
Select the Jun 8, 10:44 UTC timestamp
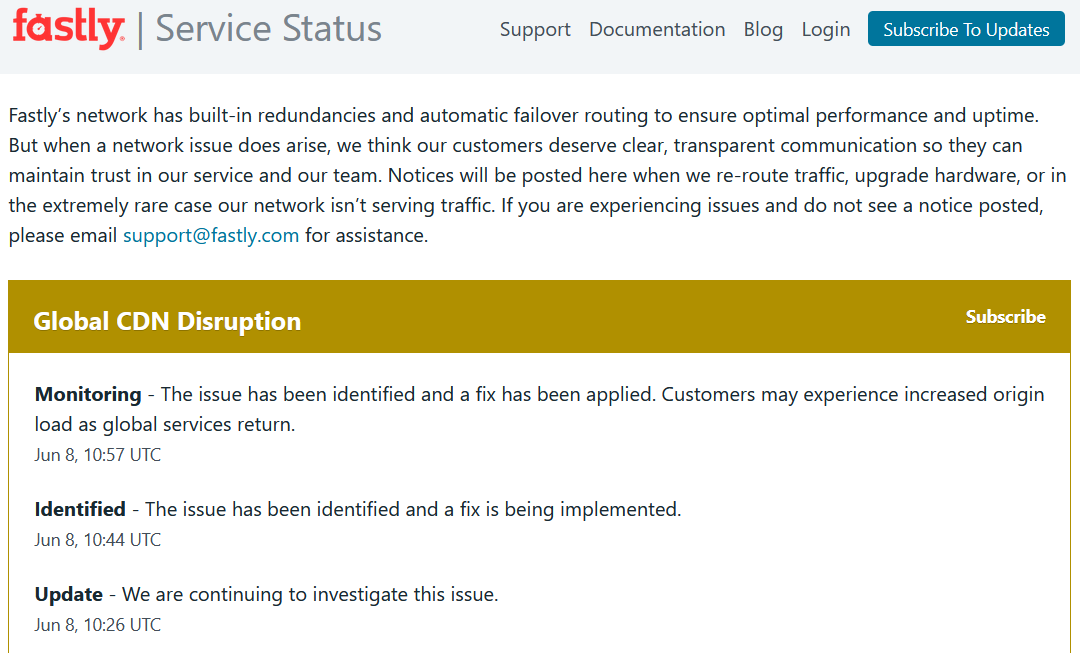click(x=98, y=540)
